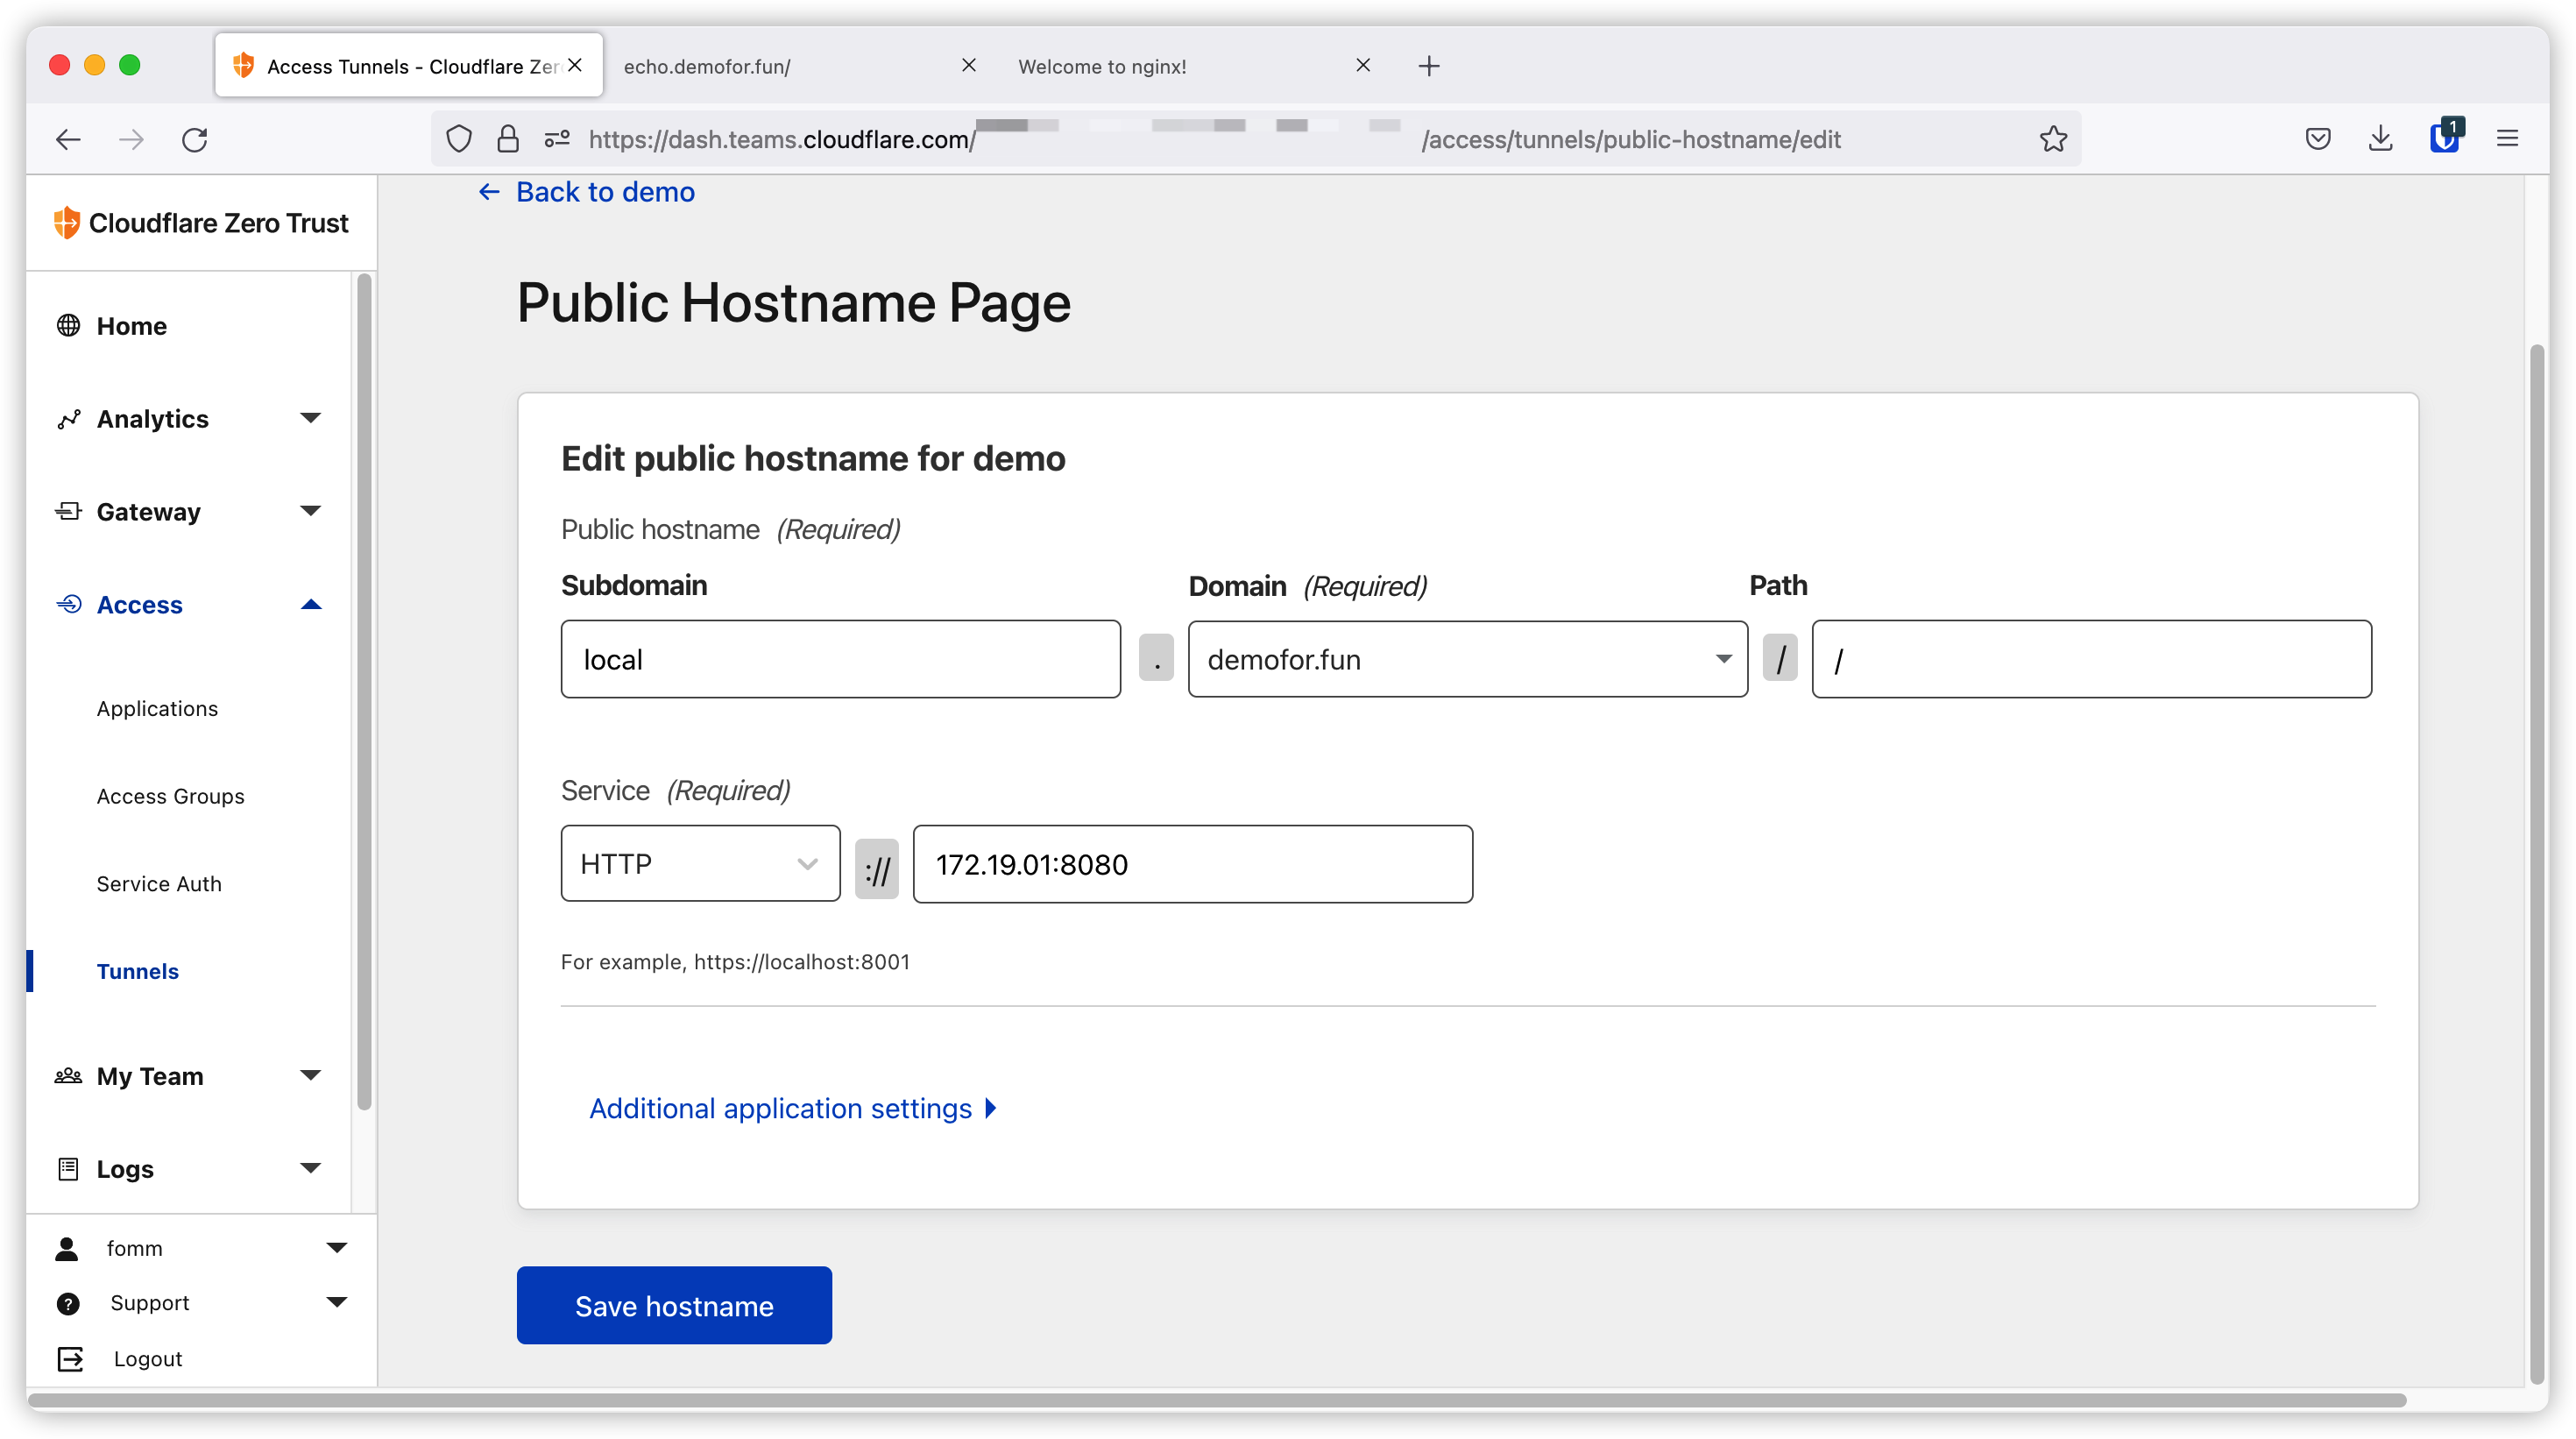Switch to the echo.demofor.fun tab

tap(780, 66)
